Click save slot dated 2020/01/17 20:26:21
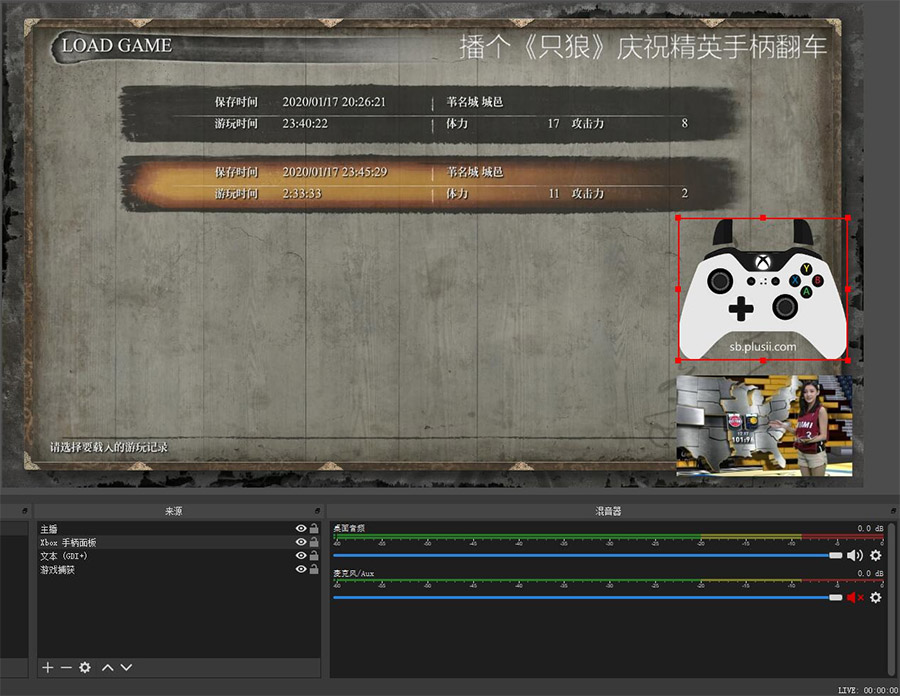The width and height of the screenshot is (900, 696). coord(429,113)
